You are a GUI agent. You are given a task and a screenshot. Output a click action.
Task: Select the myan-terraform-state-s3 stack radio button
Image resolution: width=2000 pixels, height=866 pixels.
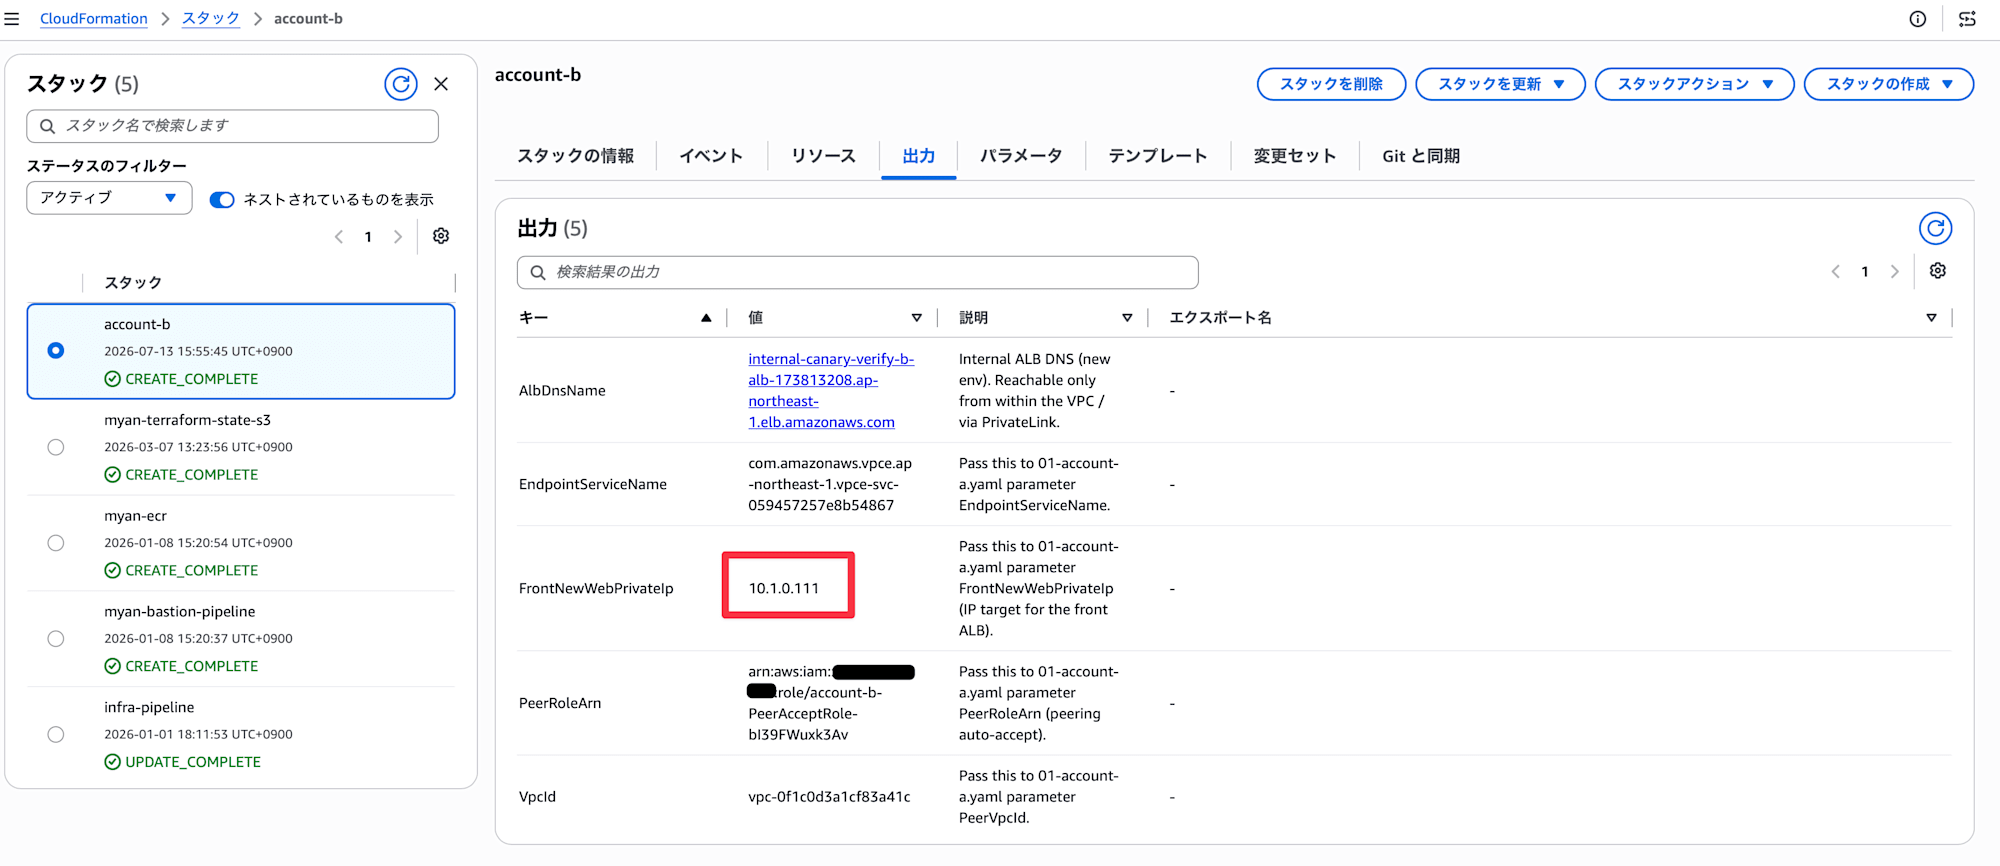(56, 447)
